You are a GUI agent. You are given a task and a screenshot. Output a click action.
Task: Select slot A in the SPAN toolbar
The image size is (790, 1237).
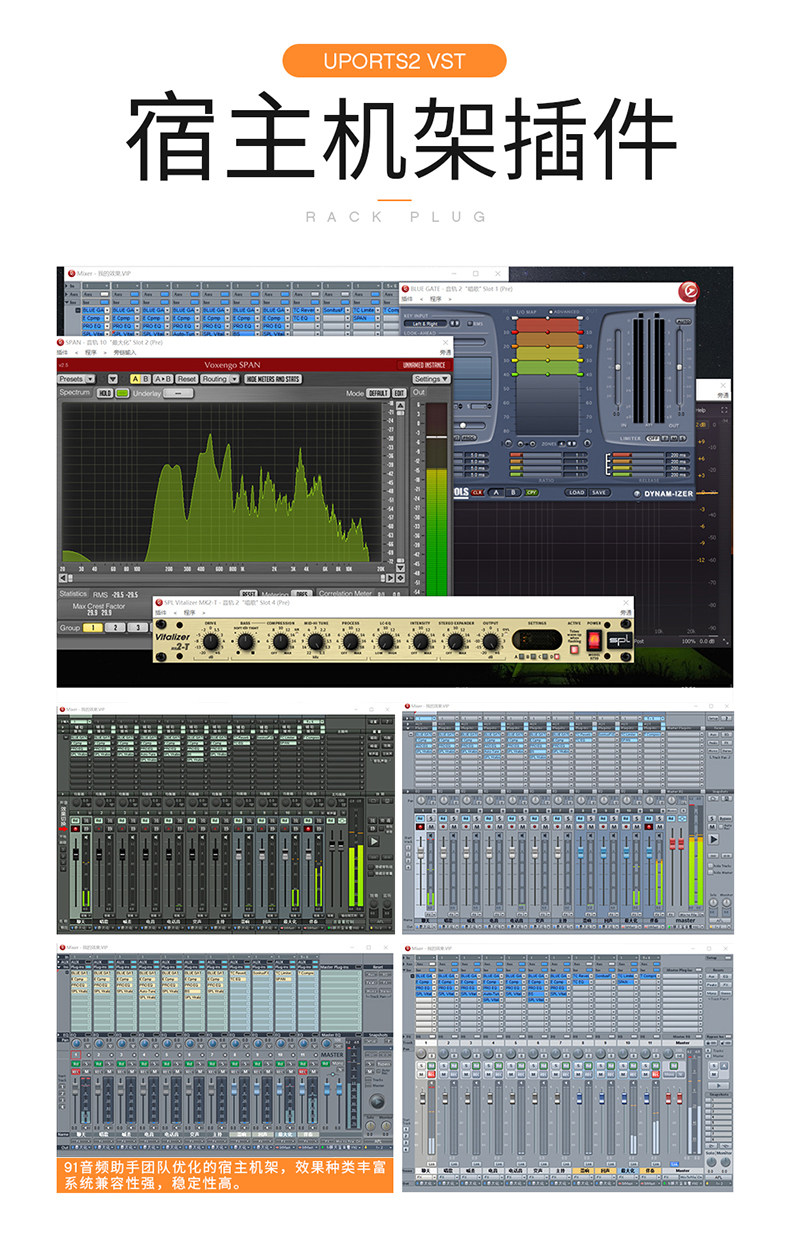point(136,379)
